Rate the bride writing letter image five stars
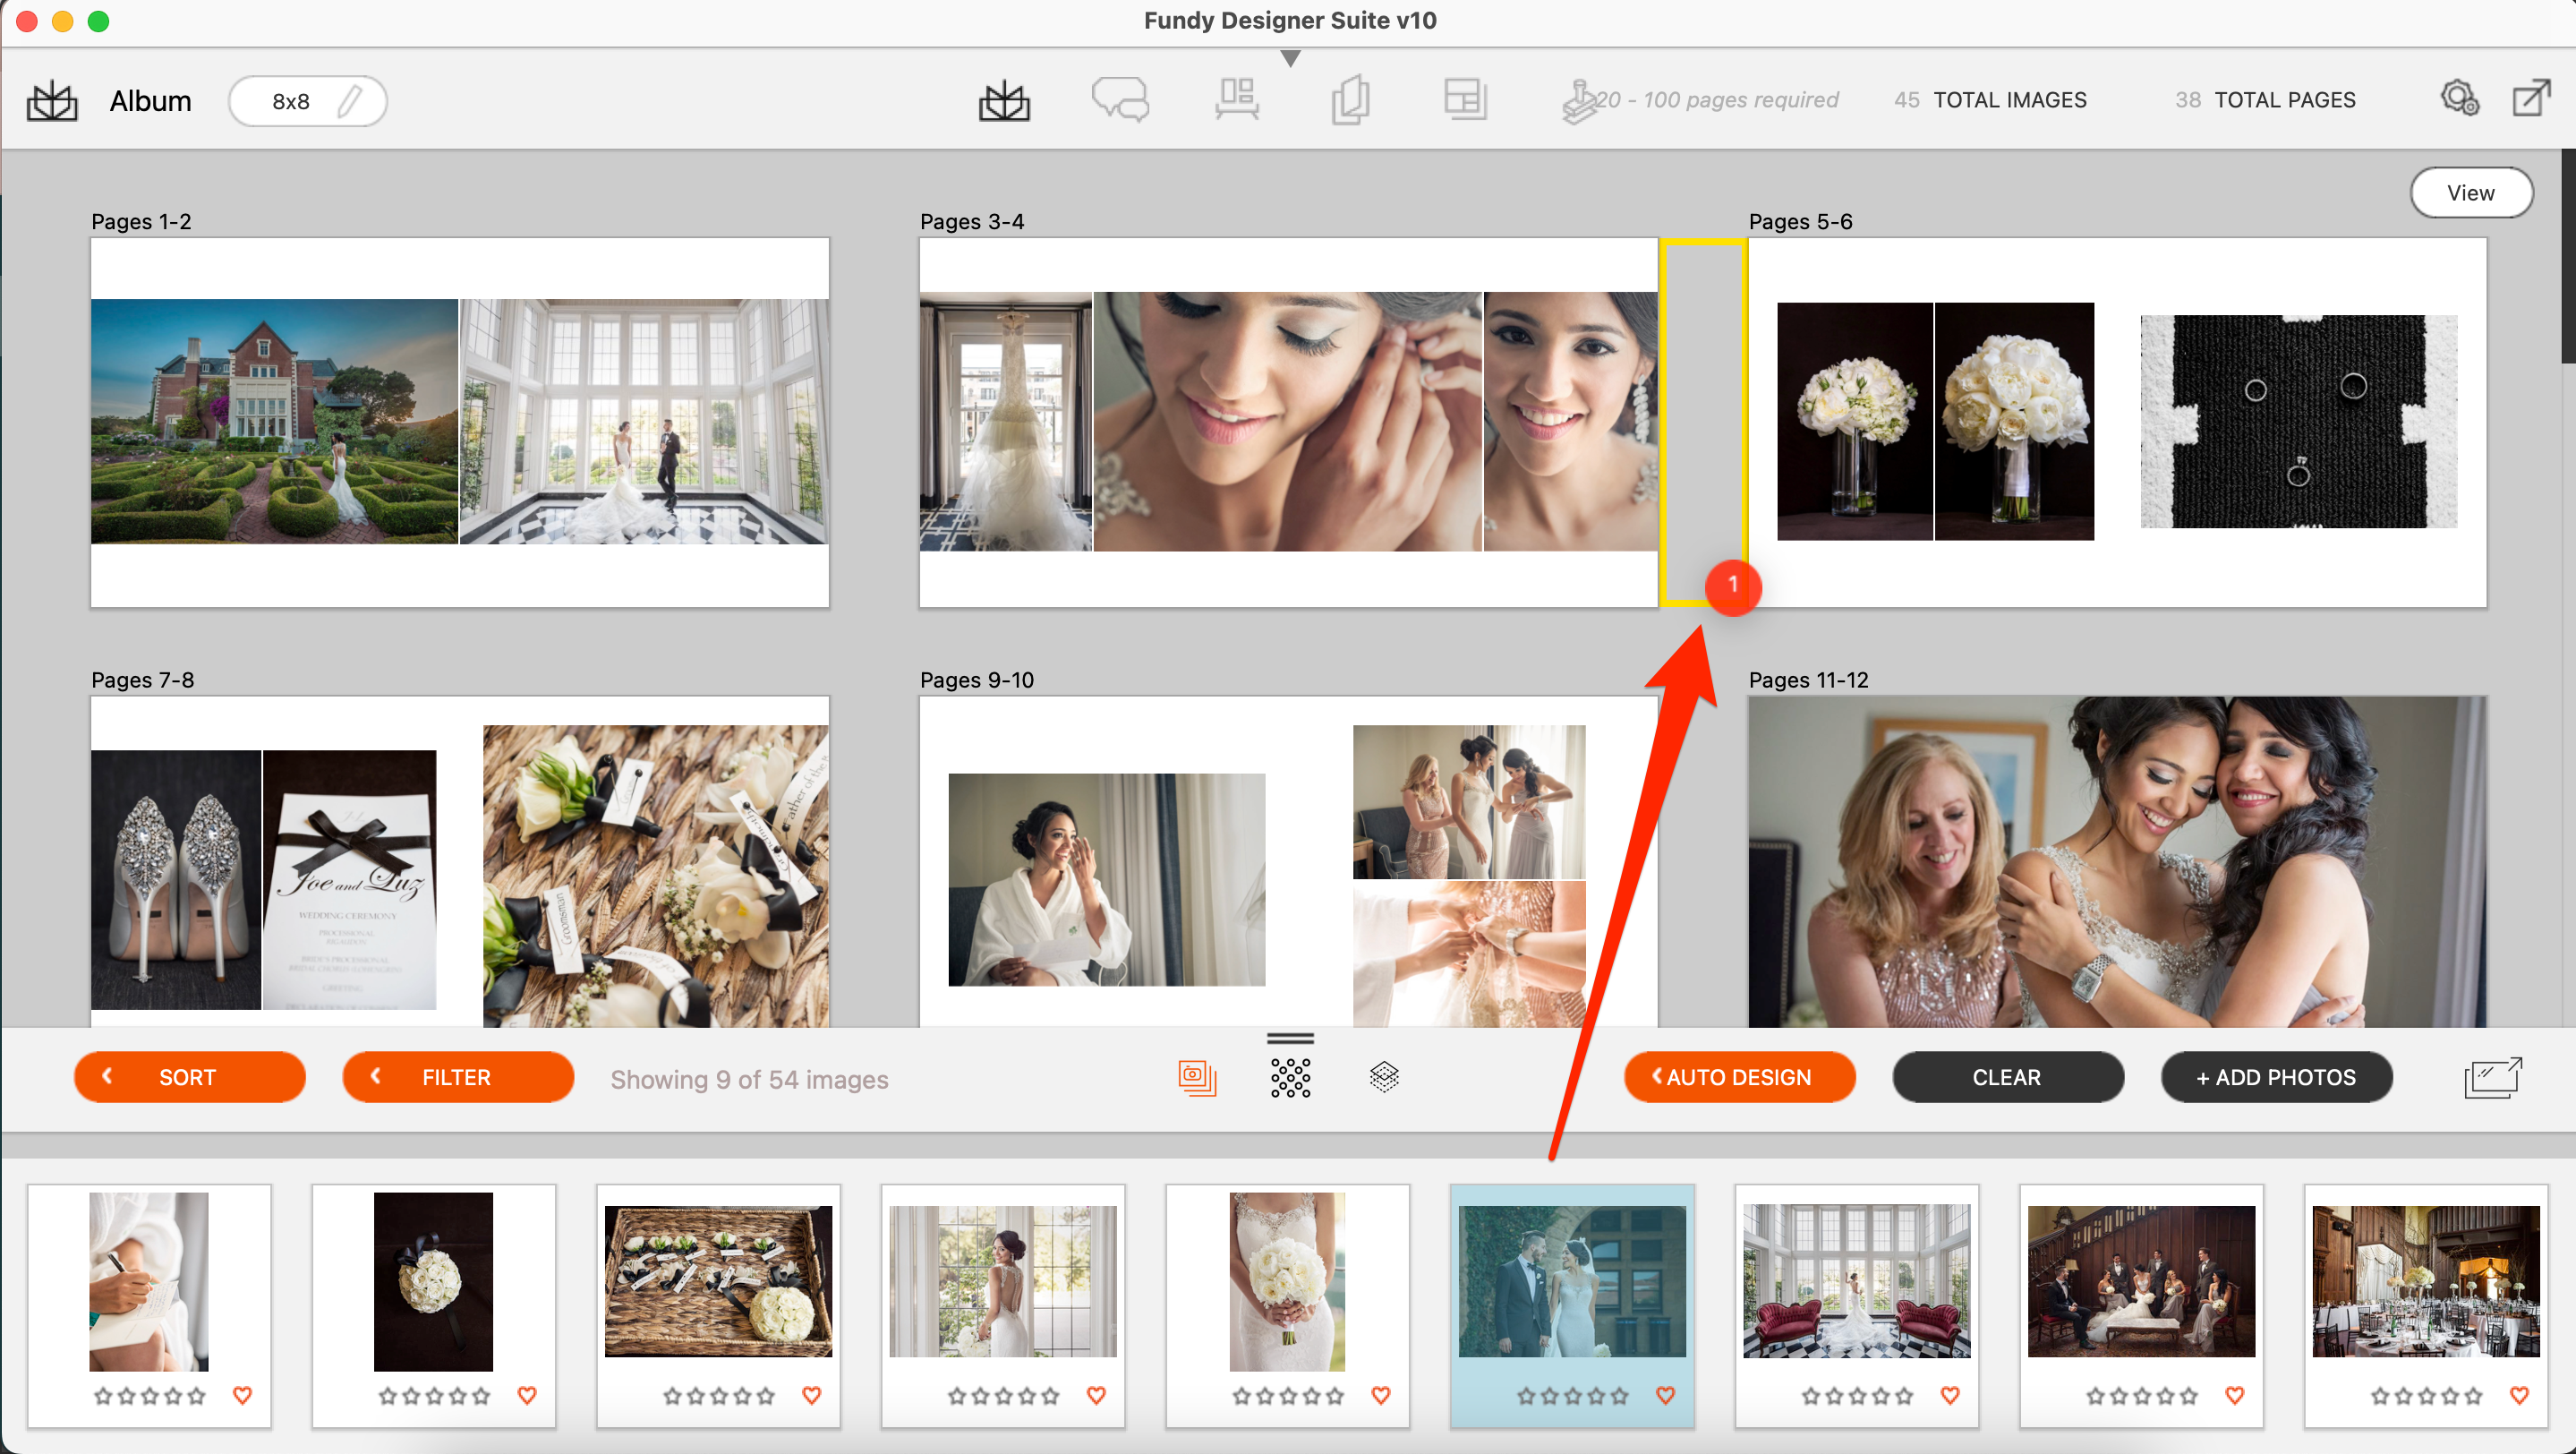2576x1454 pixels. click(196, 1395)
